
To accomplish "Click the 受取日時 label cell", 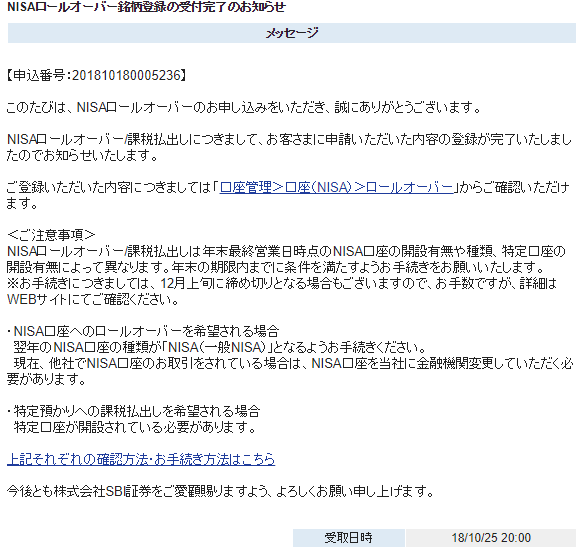I will pyautogui.click(x=349, y=538).
